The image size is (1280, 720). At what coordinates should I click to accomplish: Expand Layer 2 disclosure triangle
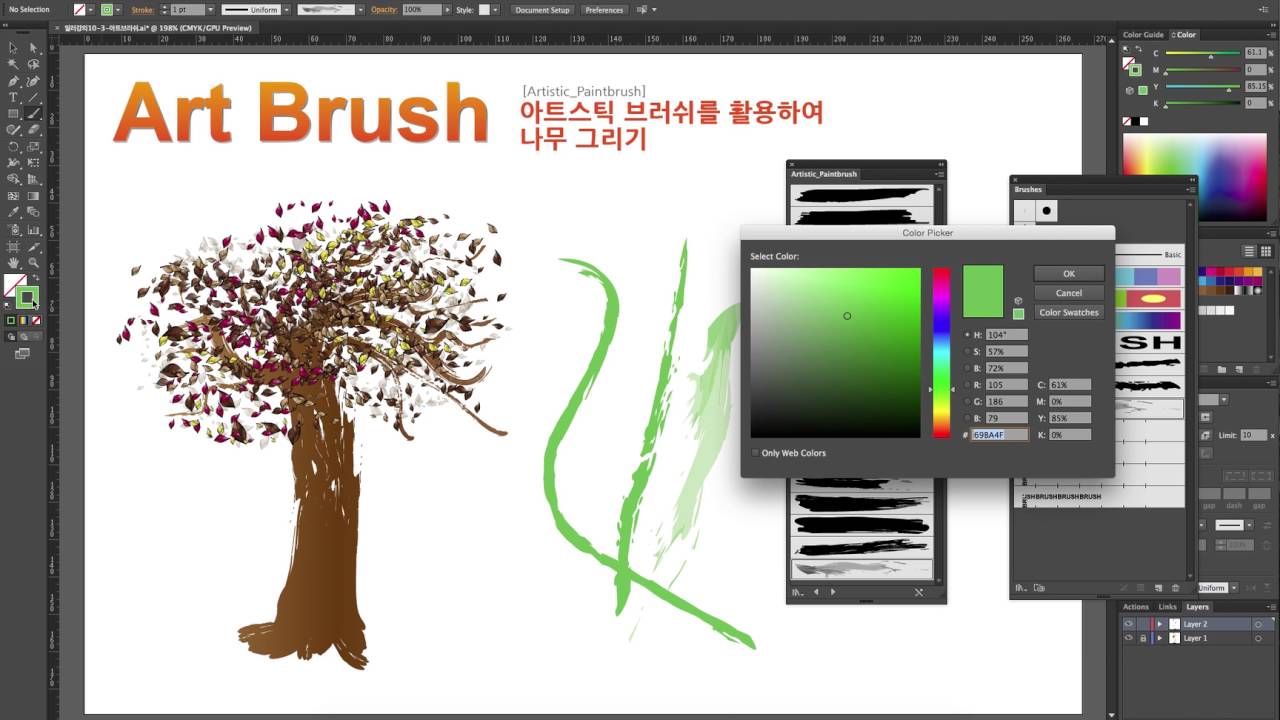(1160, 624)
